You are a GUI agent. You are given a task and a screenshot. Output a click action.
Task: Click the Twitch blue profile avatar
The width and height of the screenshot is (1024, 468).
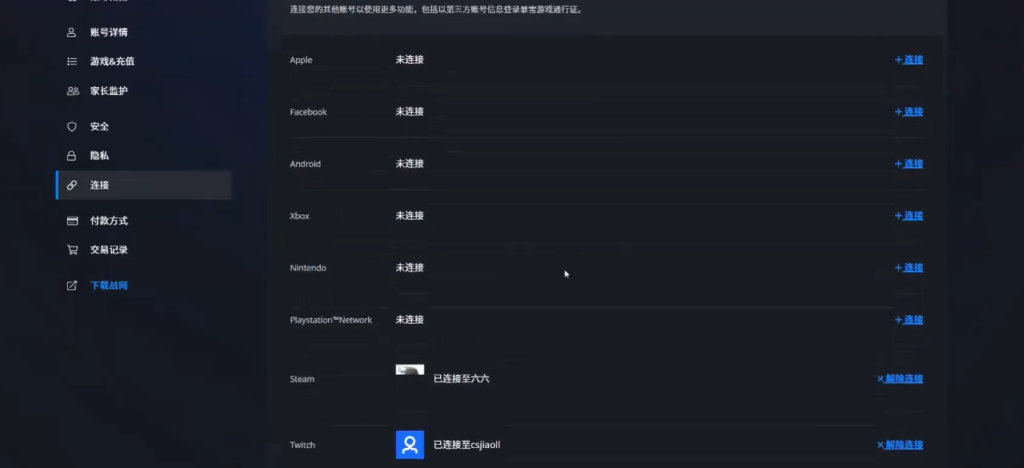410,445
